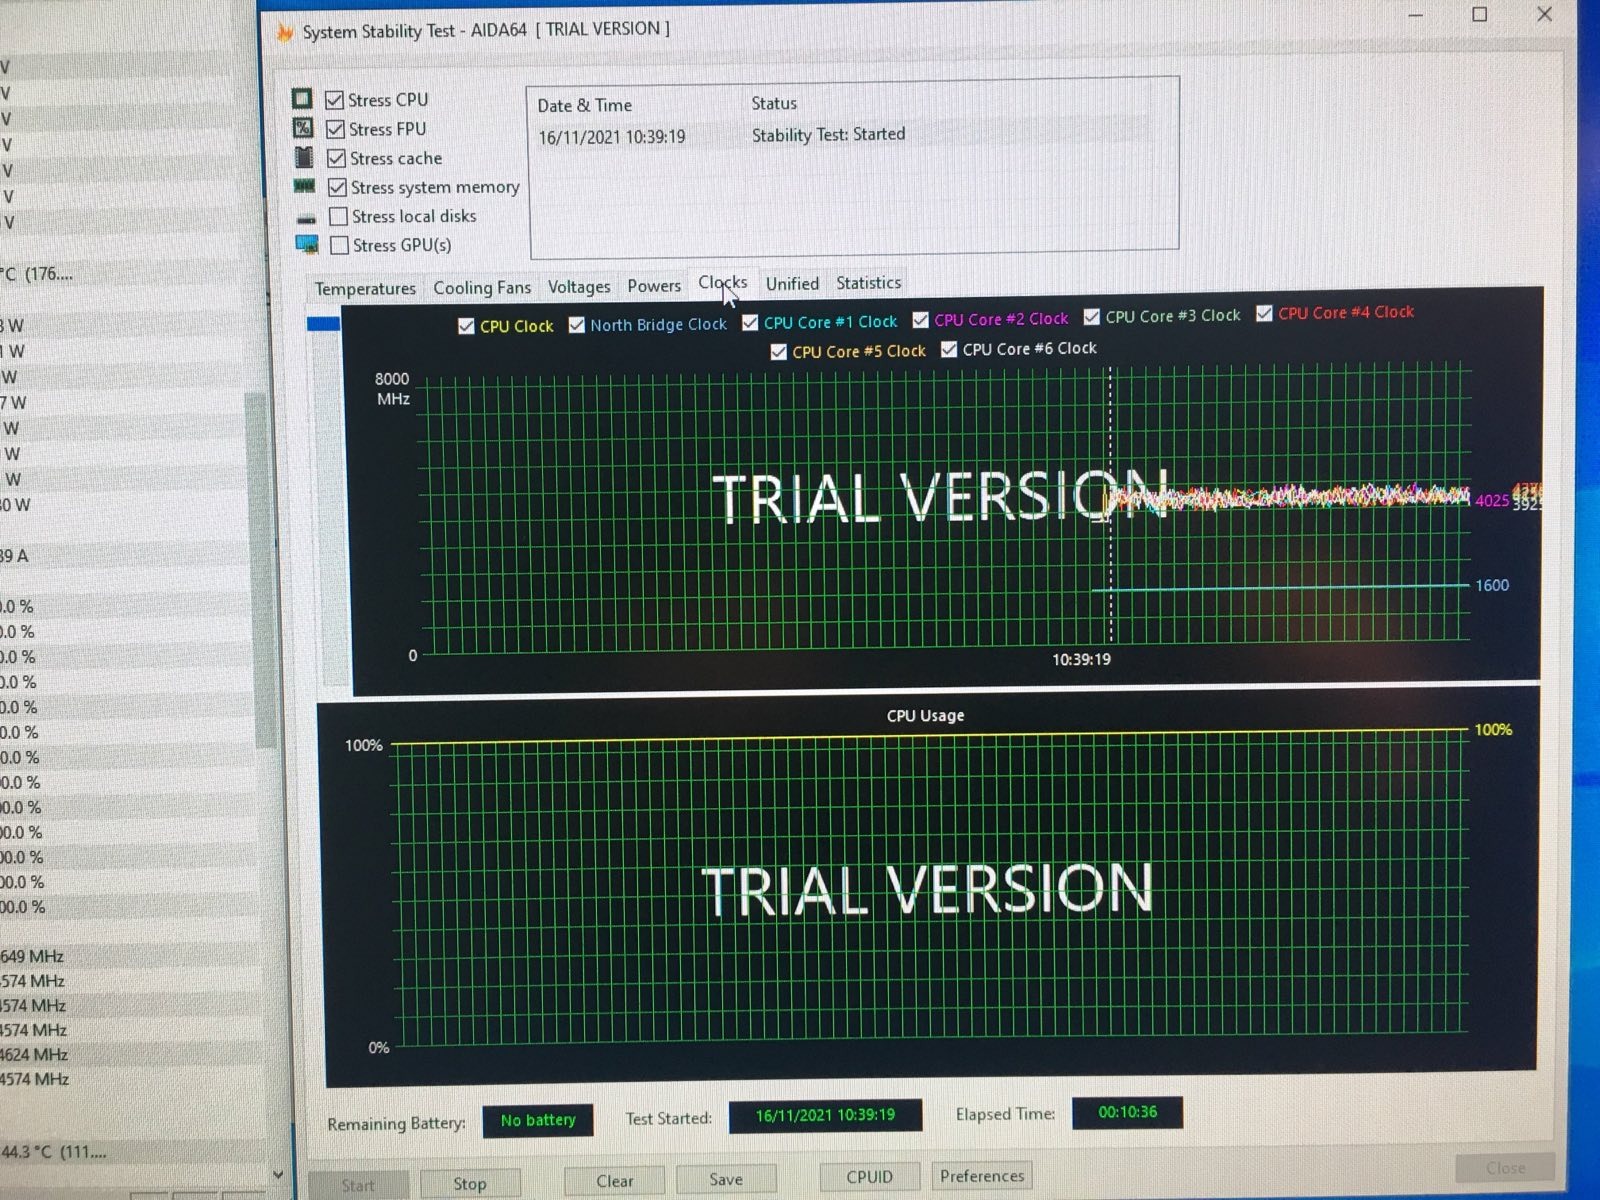Switch to the Temperatures tab
The image size is (1600, 1200).
coord(365,289)
